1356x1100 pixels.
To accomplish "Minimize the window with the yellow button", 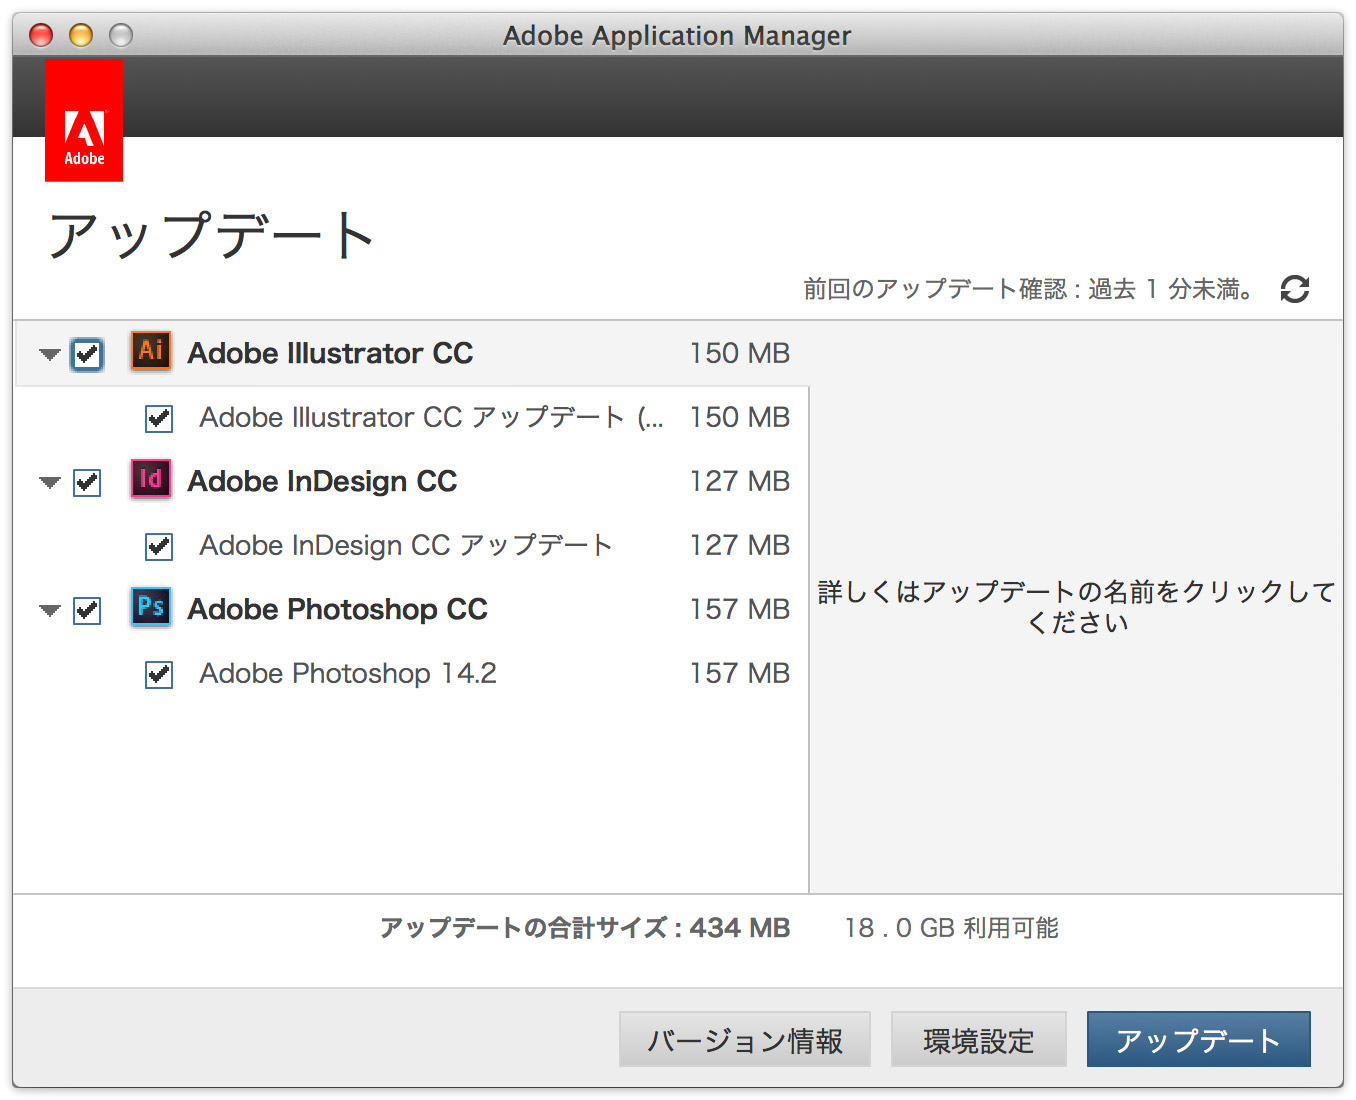I will [81, 36].
